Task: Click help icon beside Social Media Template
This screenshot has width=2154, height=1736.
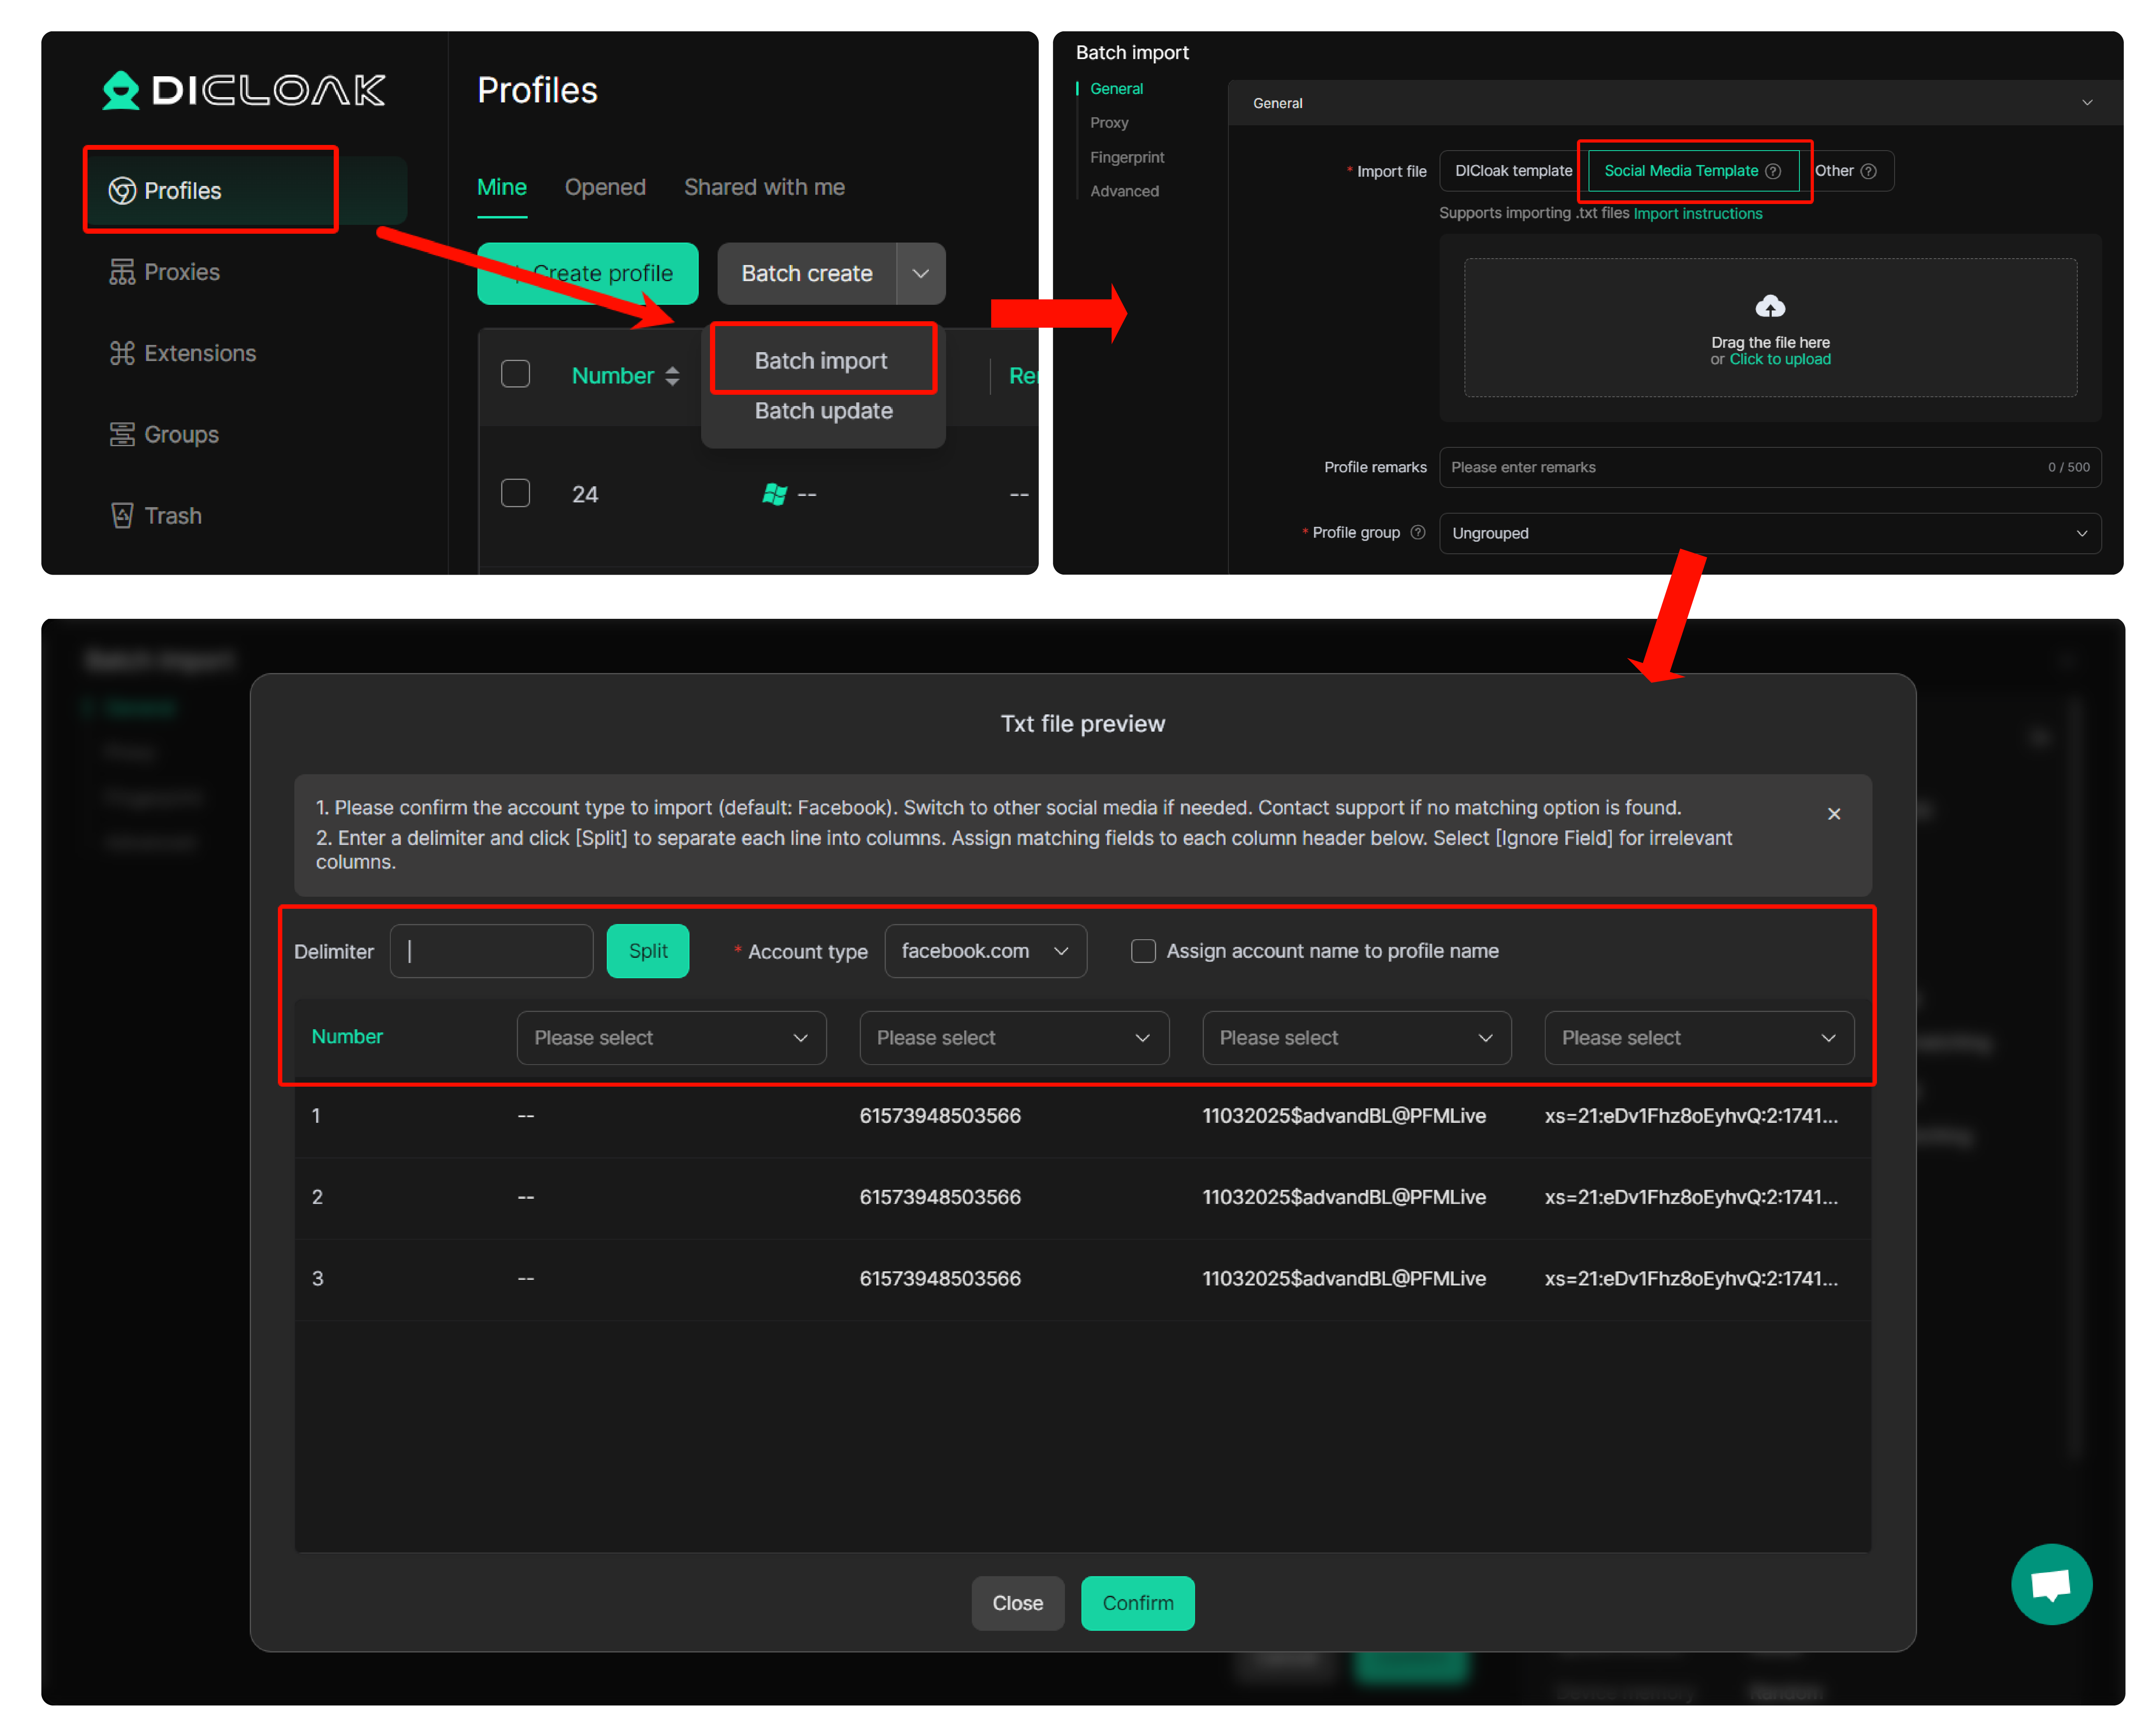Action: tap(1772, 171)
